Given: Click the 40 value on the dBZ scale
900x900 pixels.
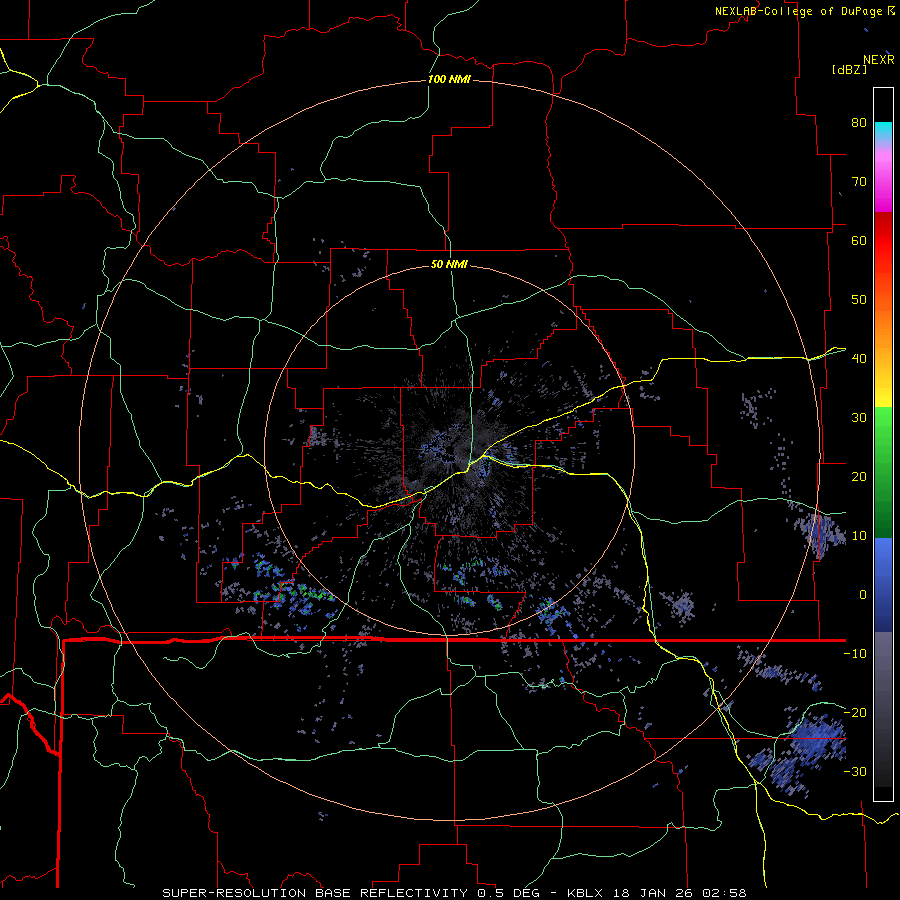Looking at the screenshot, I should click(x=859, y=359).
